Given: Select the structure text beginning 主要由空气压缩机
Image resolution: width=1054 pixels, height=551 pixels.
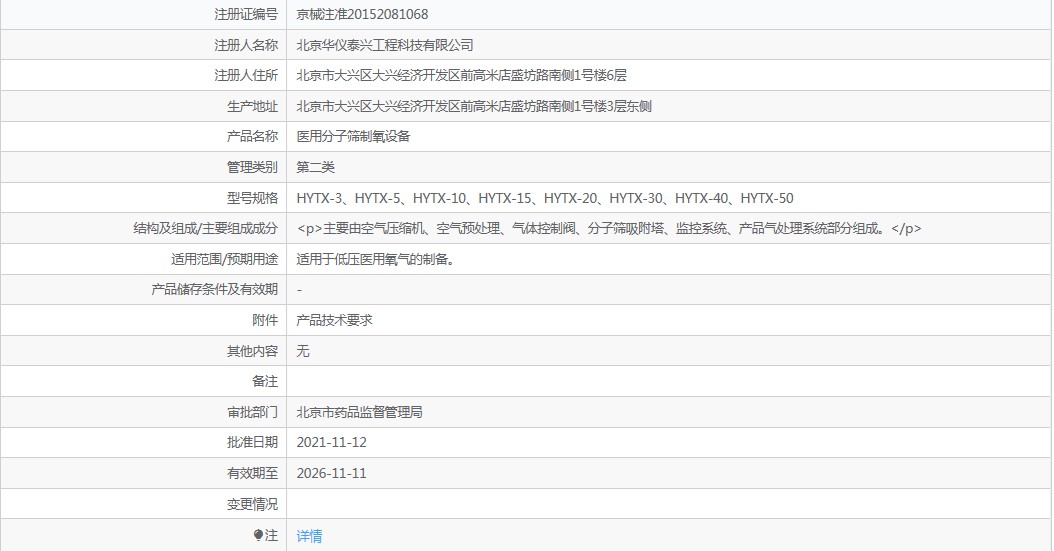Looking at the screenshot, I should pos(609,228).
